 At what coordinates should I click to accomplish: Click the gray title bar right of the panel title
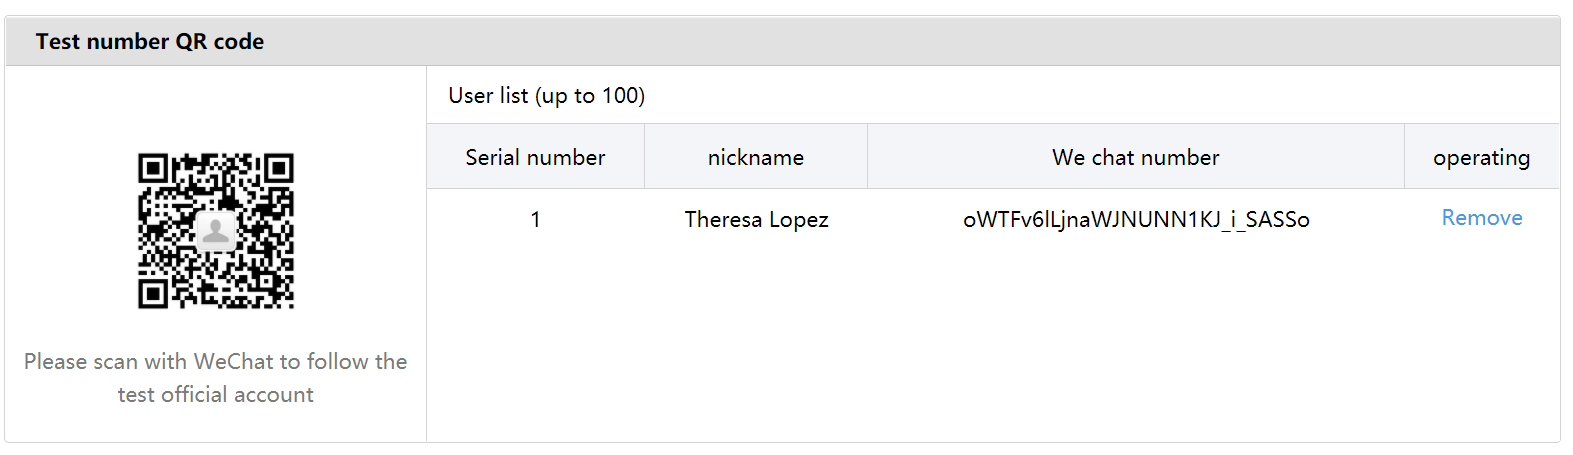[900, 42]
